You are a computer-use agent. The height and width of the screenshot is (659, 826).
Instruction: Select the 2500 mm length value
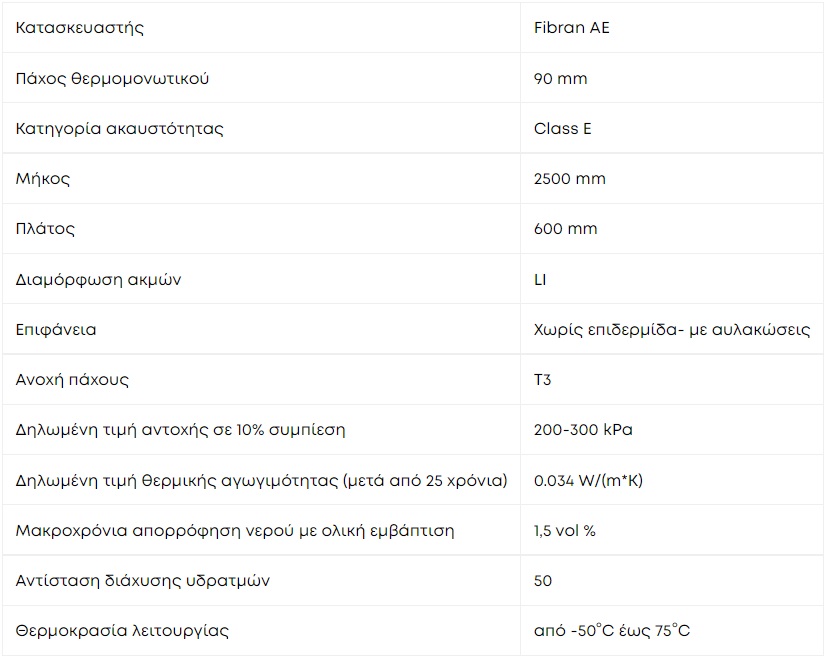569,179
